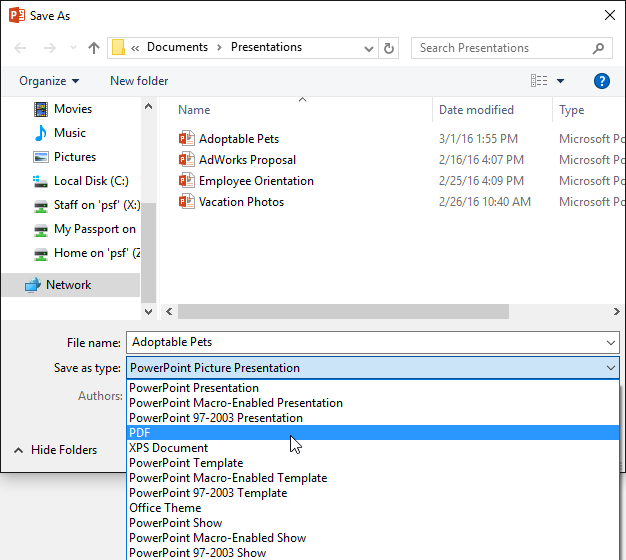This screenshot has height=560, width=626.
Task: Open the File name history dropdown arrow
Action: (610, 343)
